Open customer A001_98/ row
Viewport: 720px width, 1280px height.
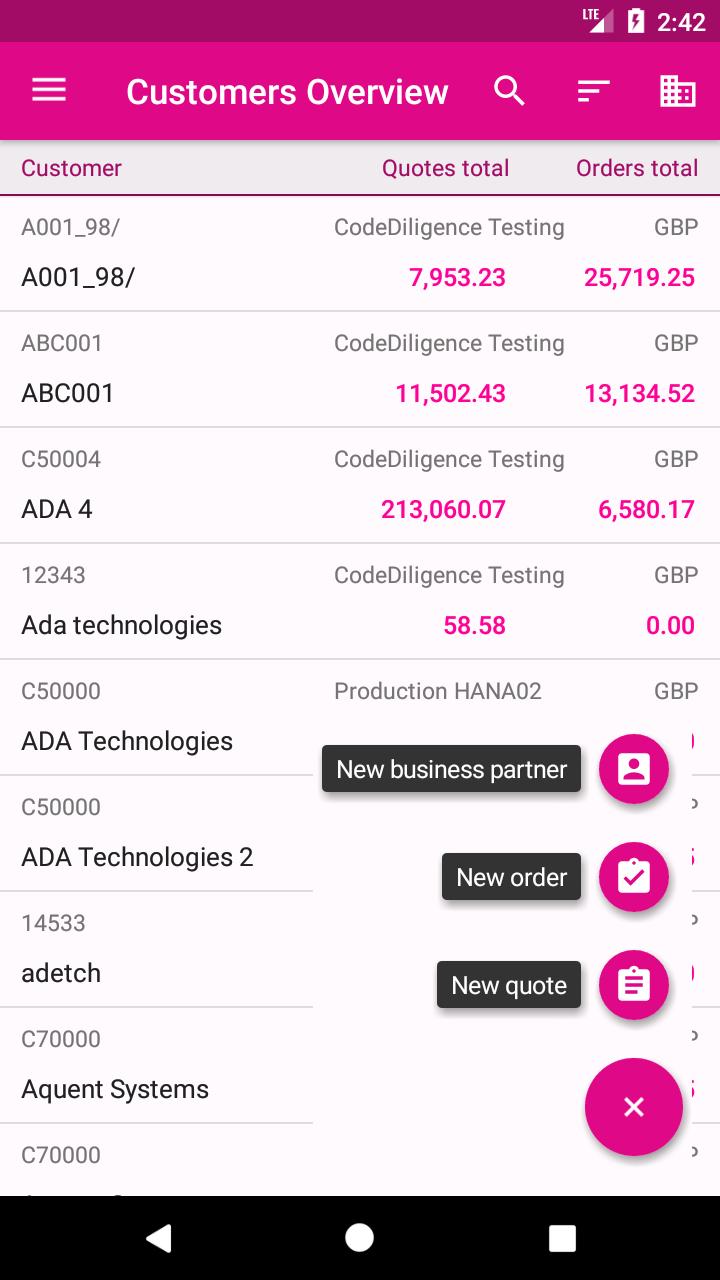tap(360, 254)
